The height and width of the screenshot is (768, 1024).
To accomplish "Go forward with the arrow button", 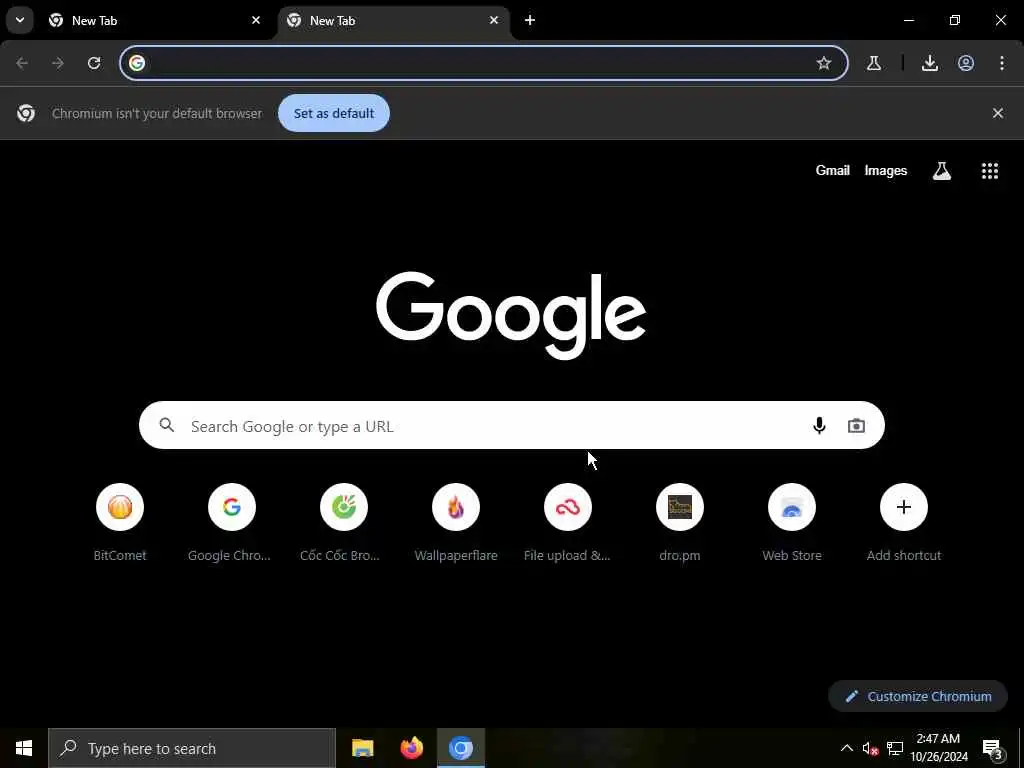I will pyautogui.click(x=58, y=63).
